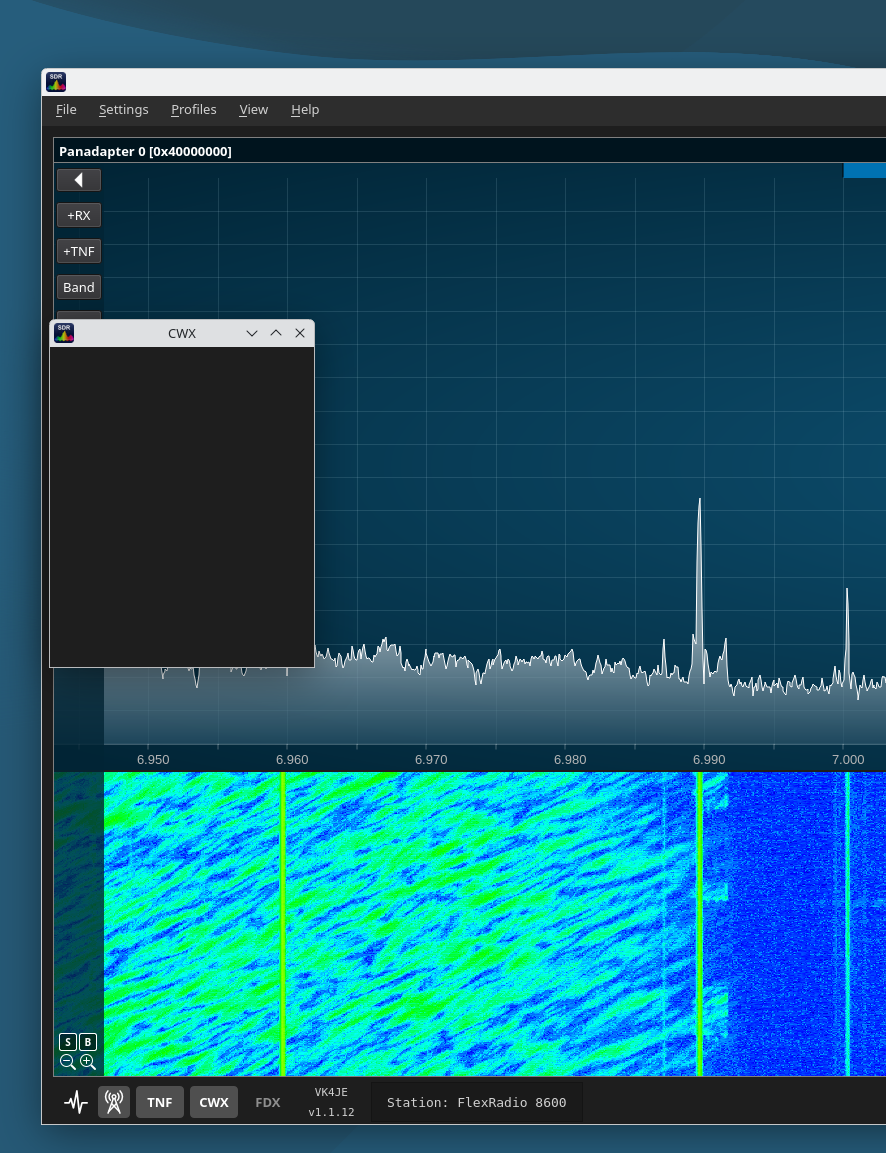The height and width of the screenshot is (1153, 886).
Task: Click the 6.970 frequency label
Action: [x=431, y=760]
